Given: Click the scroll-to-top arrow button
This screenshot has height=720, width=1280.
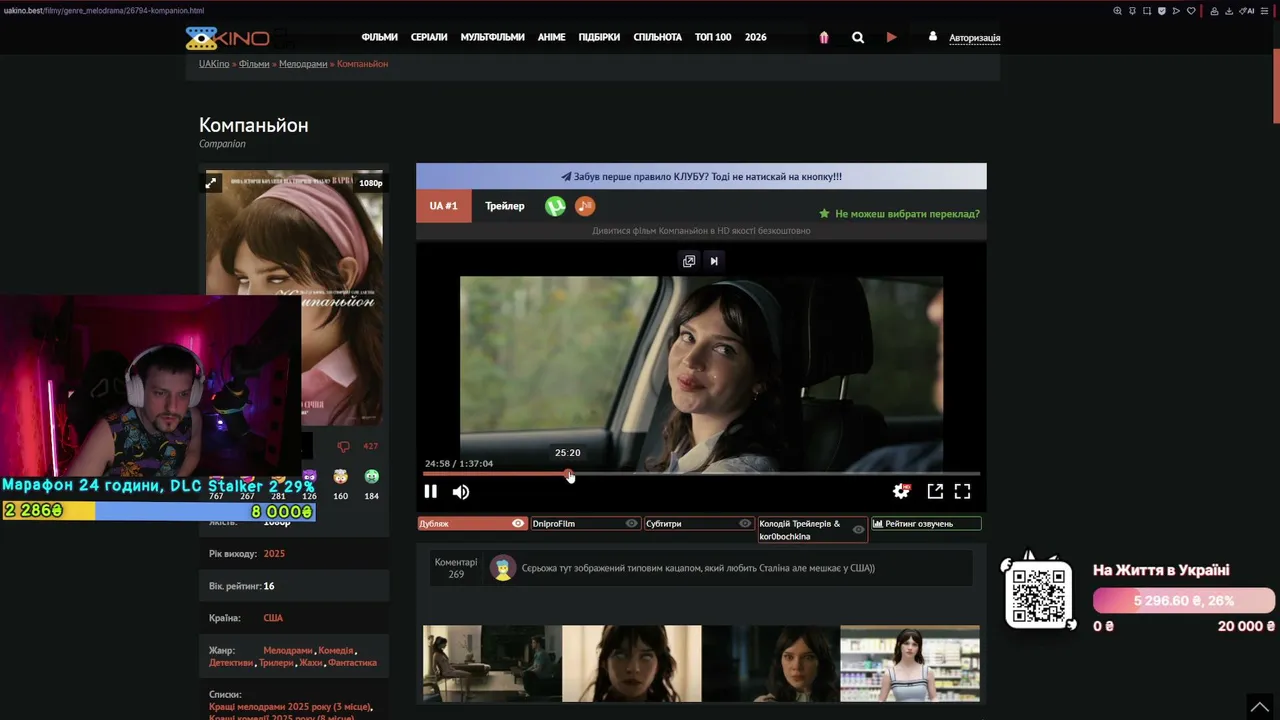Looking at the screenshot, I should [x=1260, y=706].
